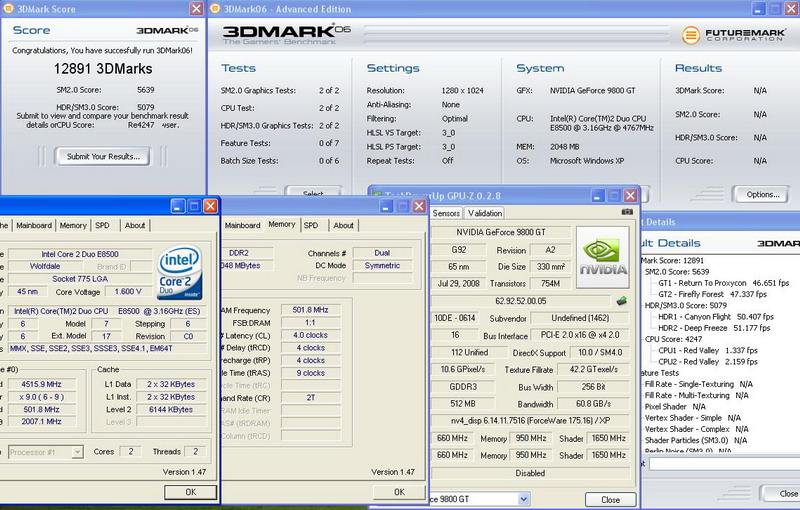Click the 4.0 clocks CAS latency value
The image size is (800, 510).
click(310, 335)
